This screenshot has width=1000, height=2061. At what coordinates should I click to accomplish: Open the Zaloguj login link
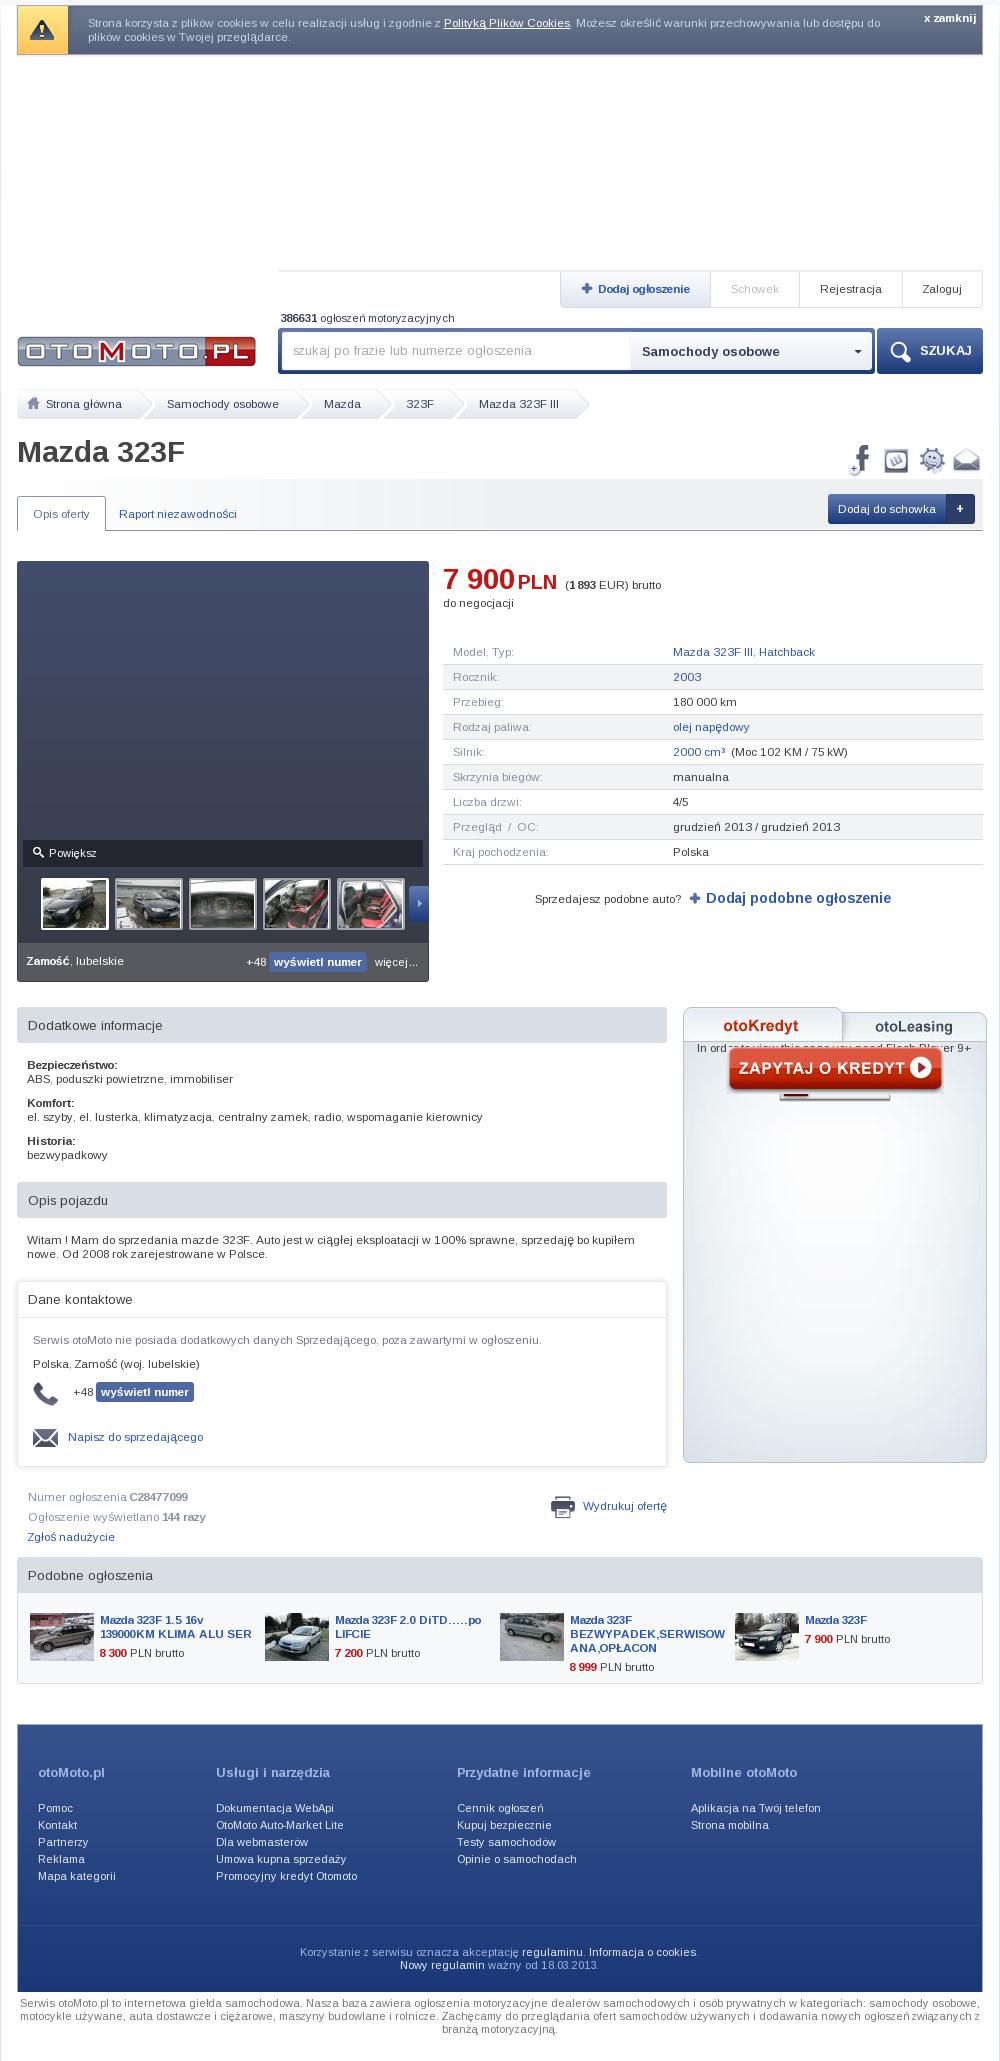(x=942, y=289)
